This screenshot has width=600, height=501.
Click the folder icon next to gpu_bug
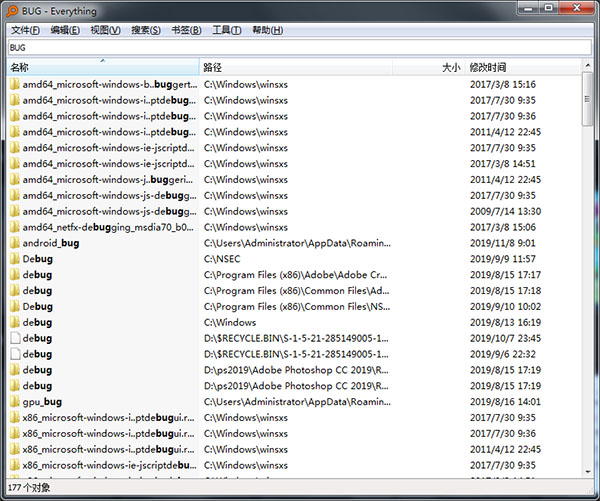(x=14, y=402)
